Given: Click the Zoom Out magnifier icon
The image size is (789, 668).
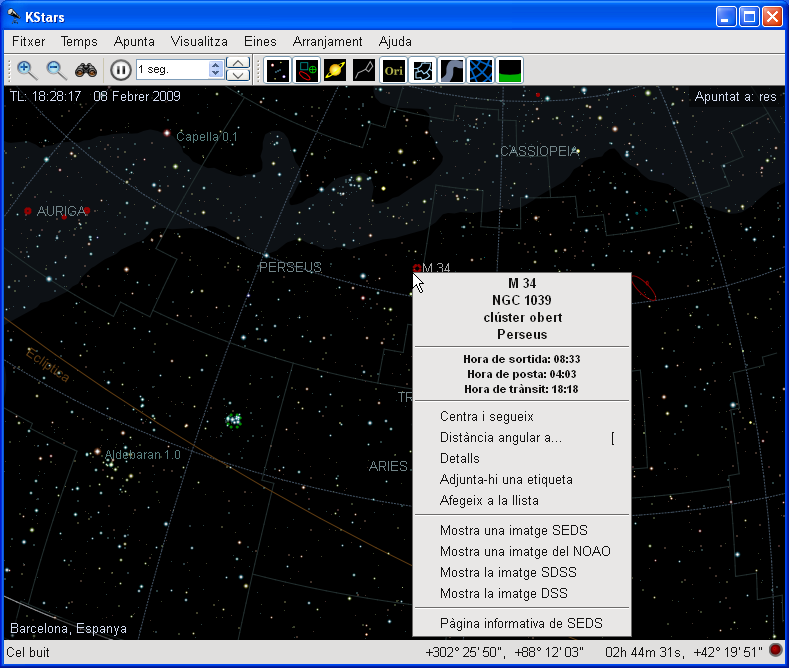Looking at the screenshot, I should (56, 70).
